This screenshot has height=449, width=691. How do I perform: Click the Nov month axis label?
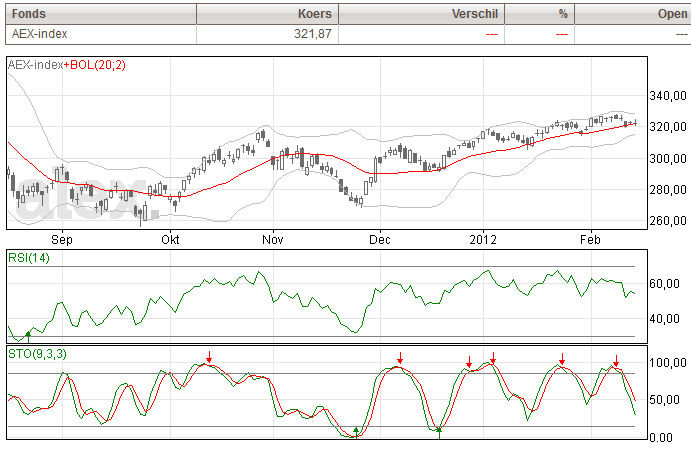pos(273,240)
